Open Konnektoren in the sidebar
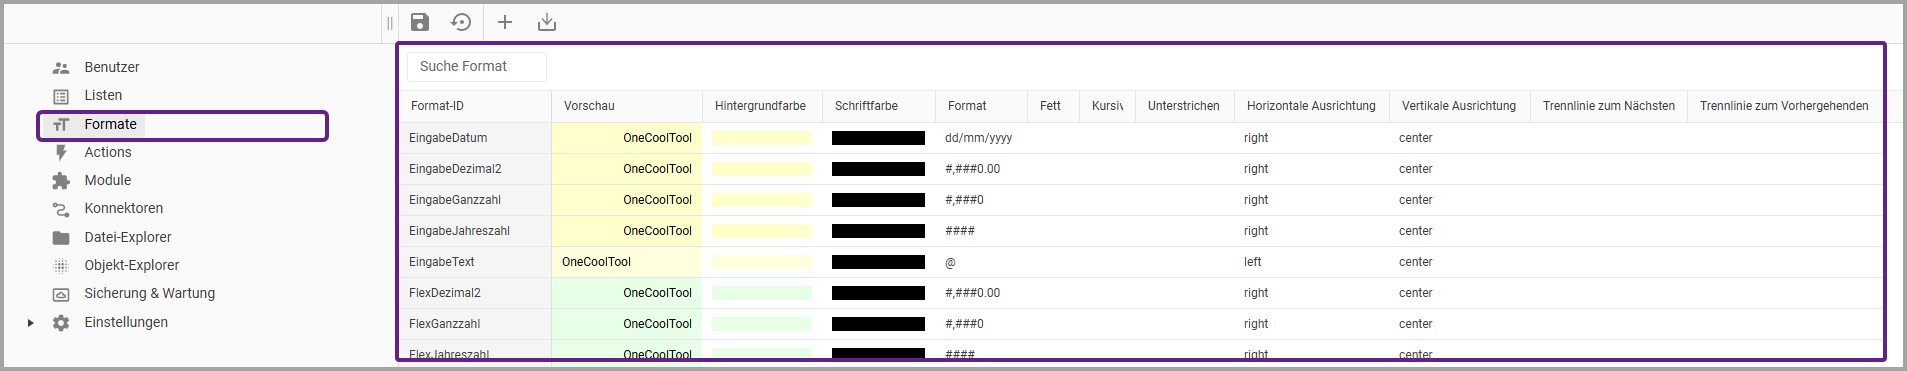 [124, 208]
